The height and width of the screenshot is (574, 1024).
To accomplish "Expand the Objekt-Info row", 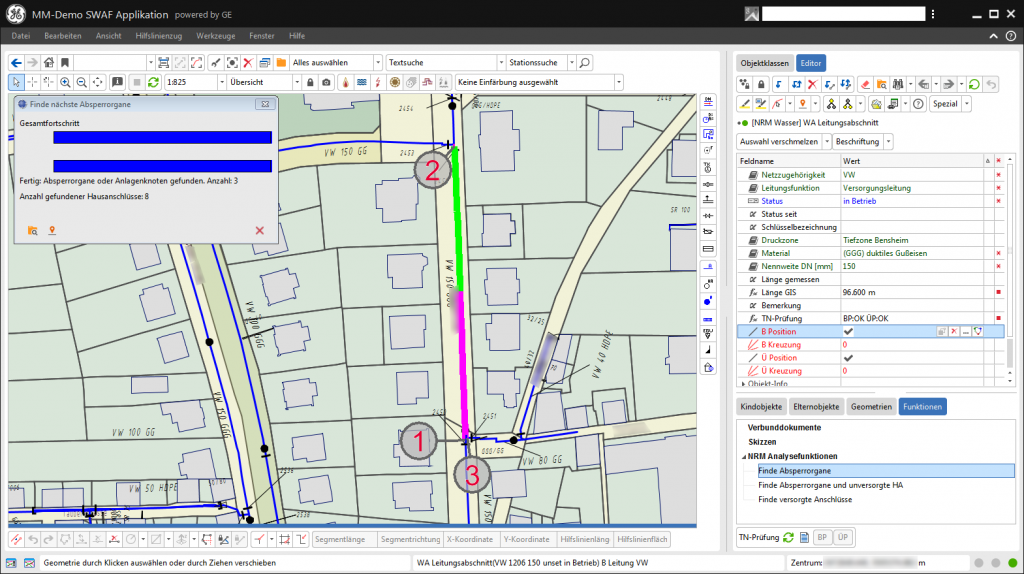I will (742, 383).
